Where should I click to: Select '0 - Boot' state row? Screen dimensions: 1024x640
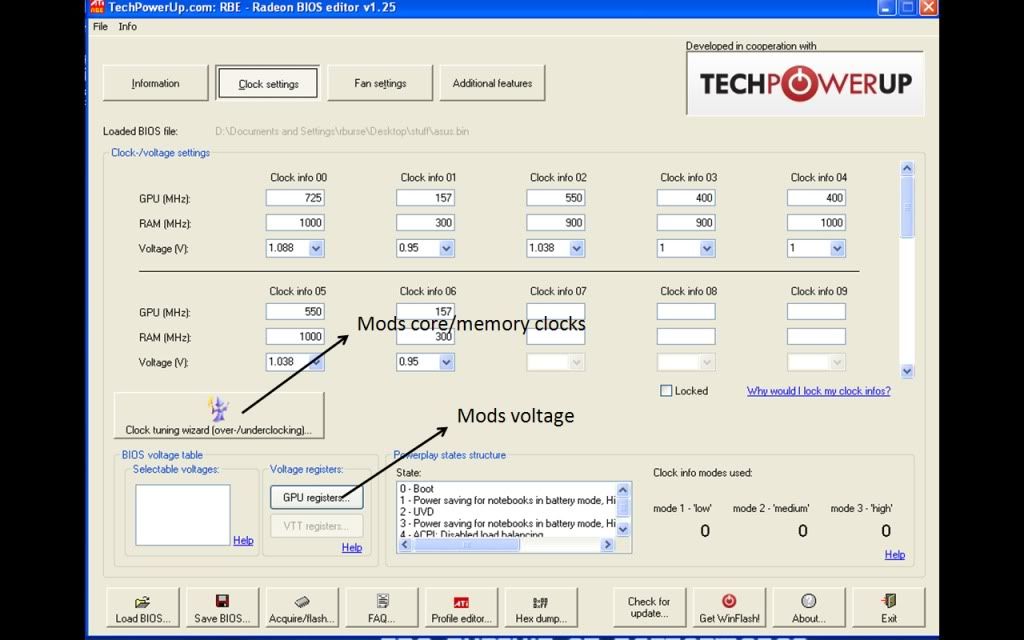pyautogui.click(x=507, y=488)
